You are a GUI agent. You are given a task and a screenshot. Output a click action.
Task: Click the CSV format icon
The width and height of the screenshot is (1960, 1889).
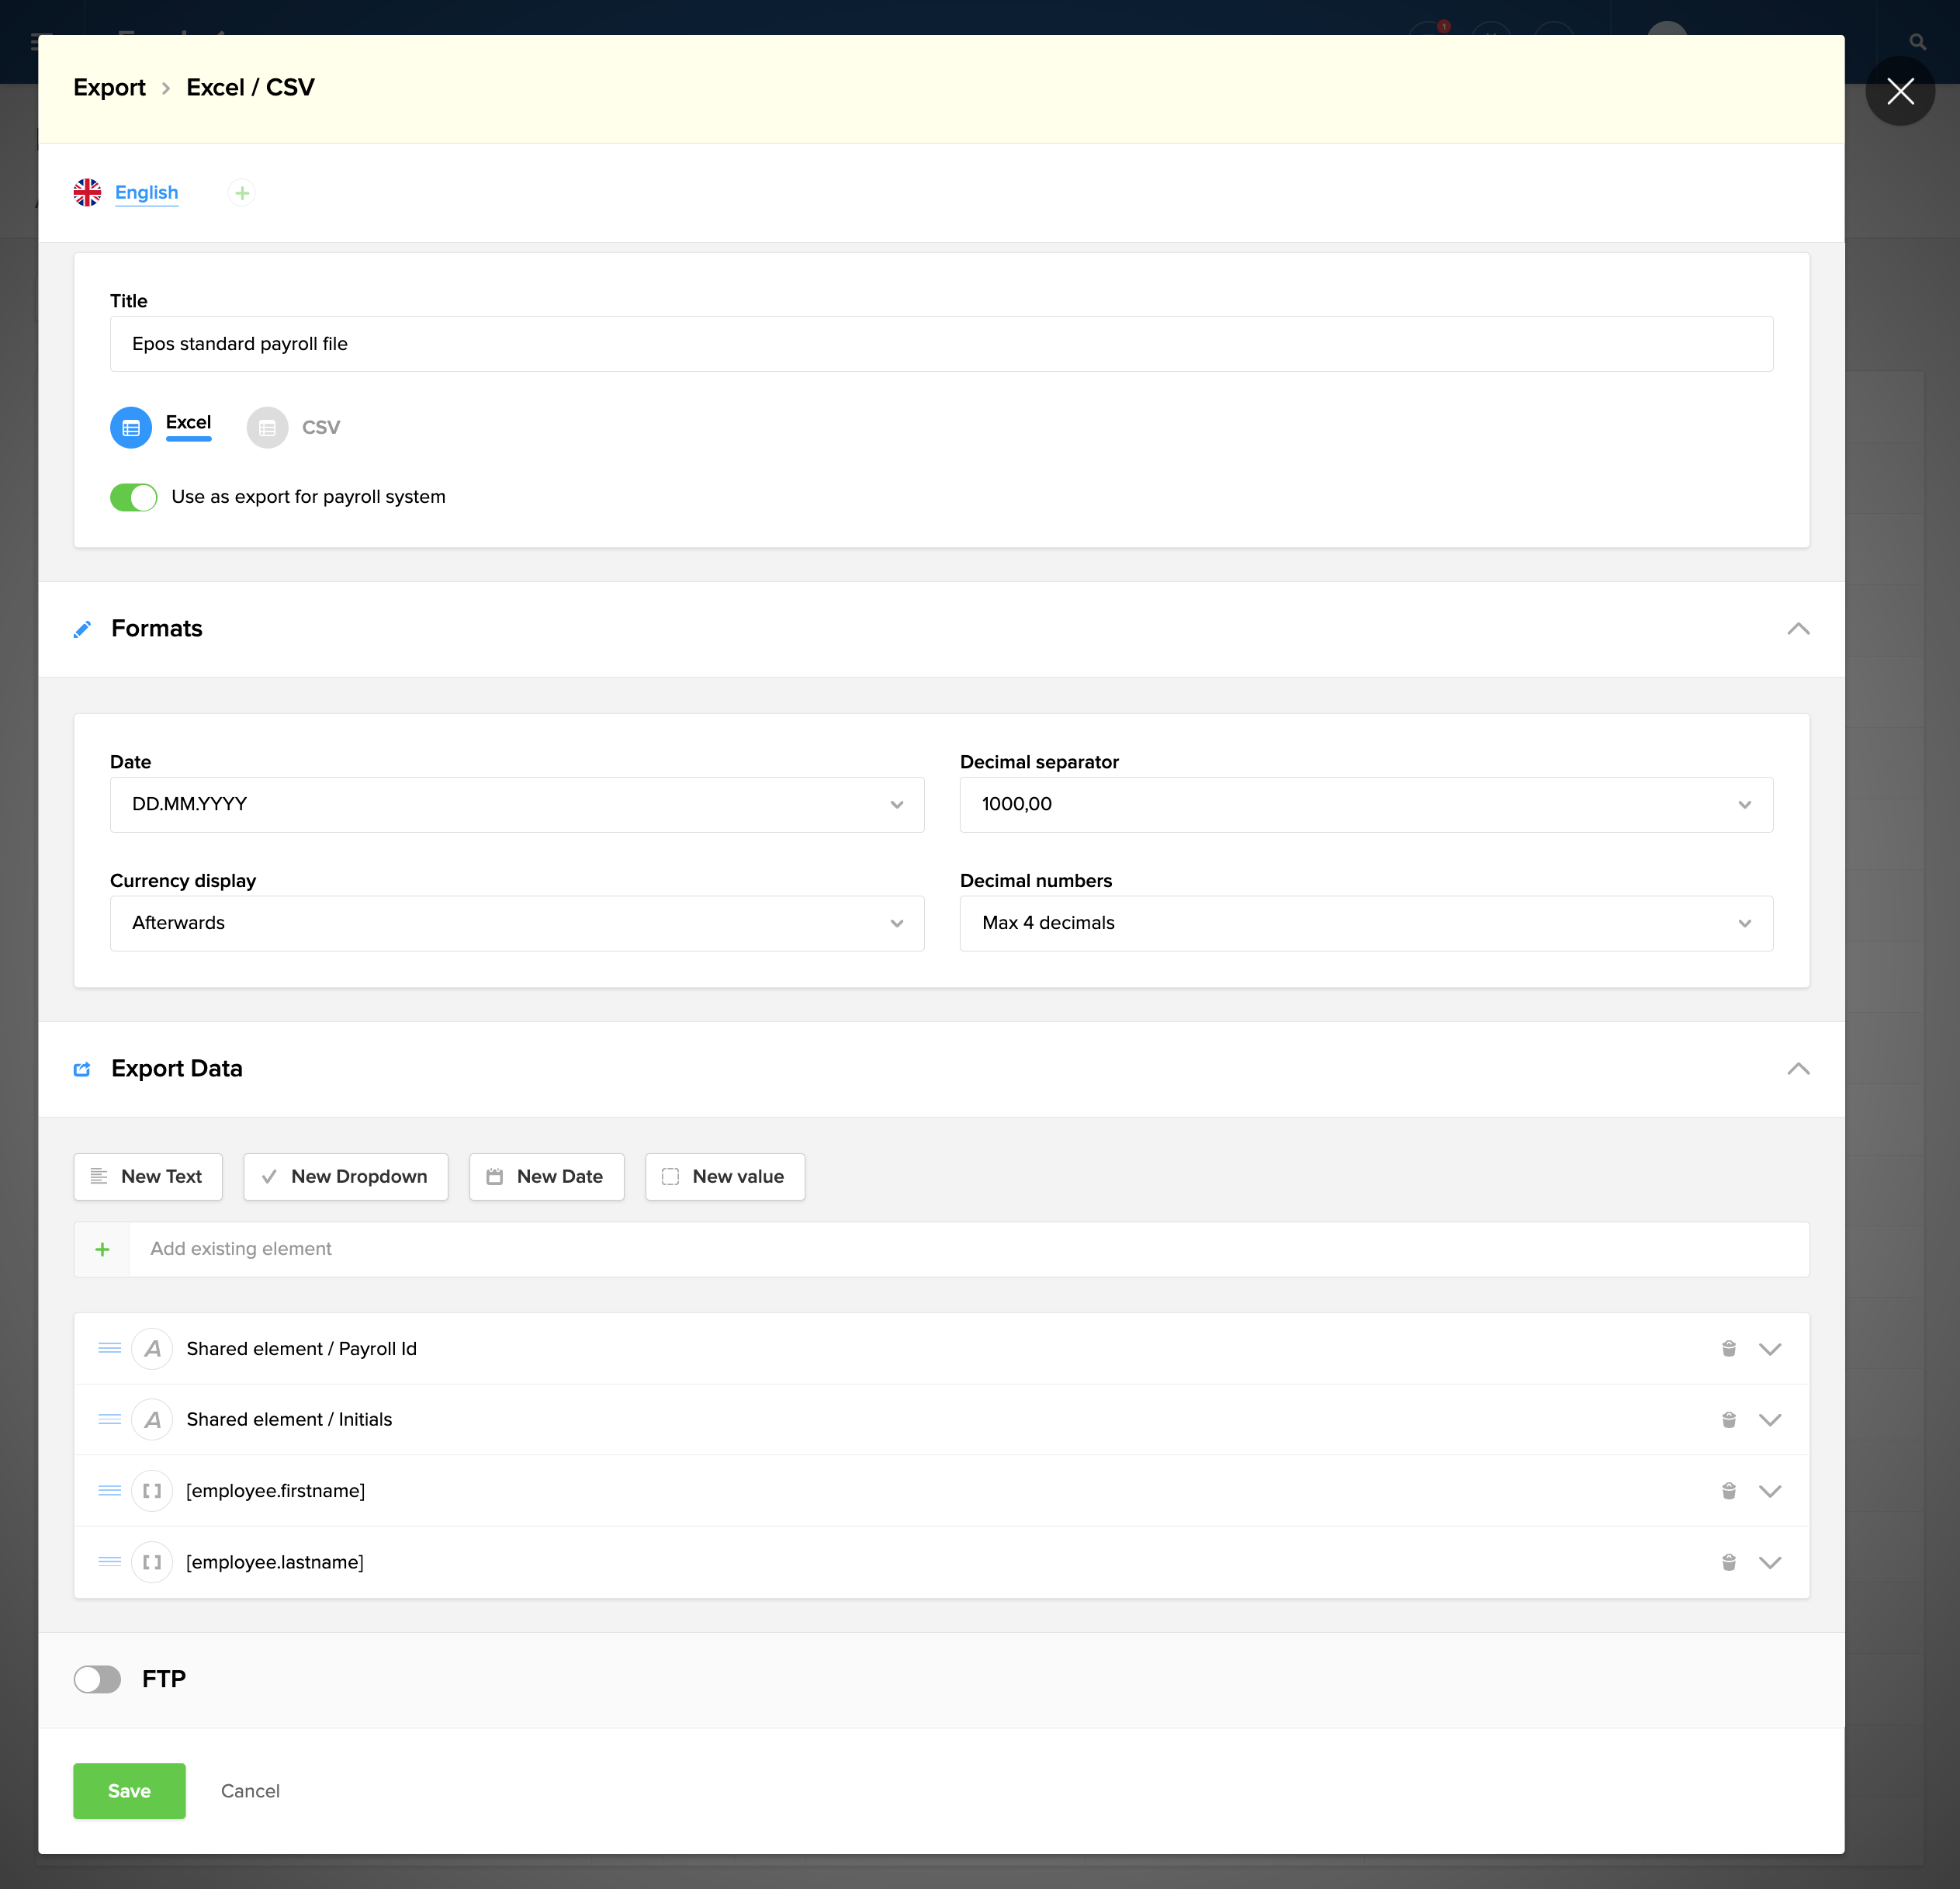(x=267, y=428)
